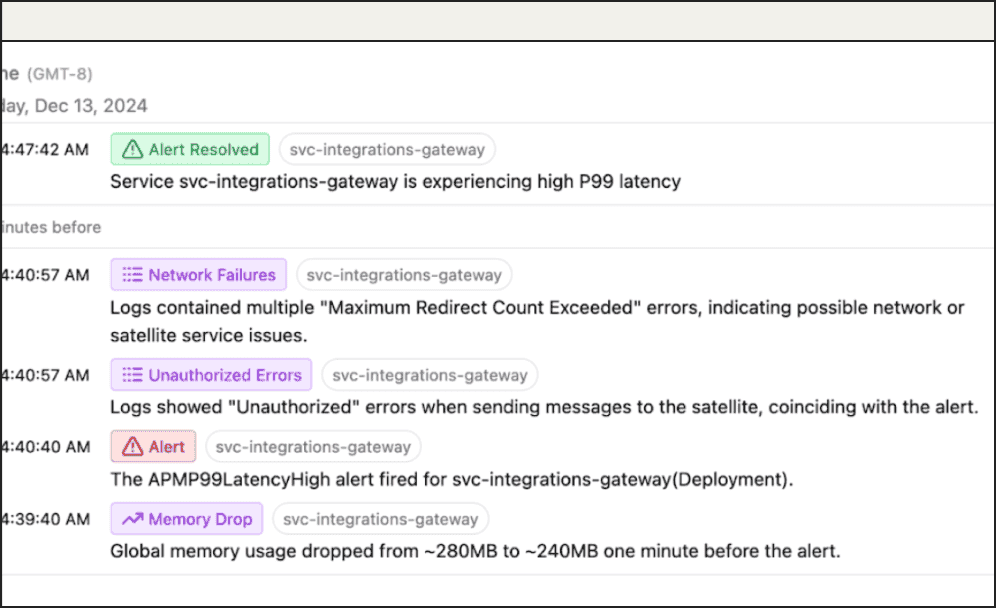Open the red Alert badge
This screenshot has width=996, height=608.
click(153, 446)
